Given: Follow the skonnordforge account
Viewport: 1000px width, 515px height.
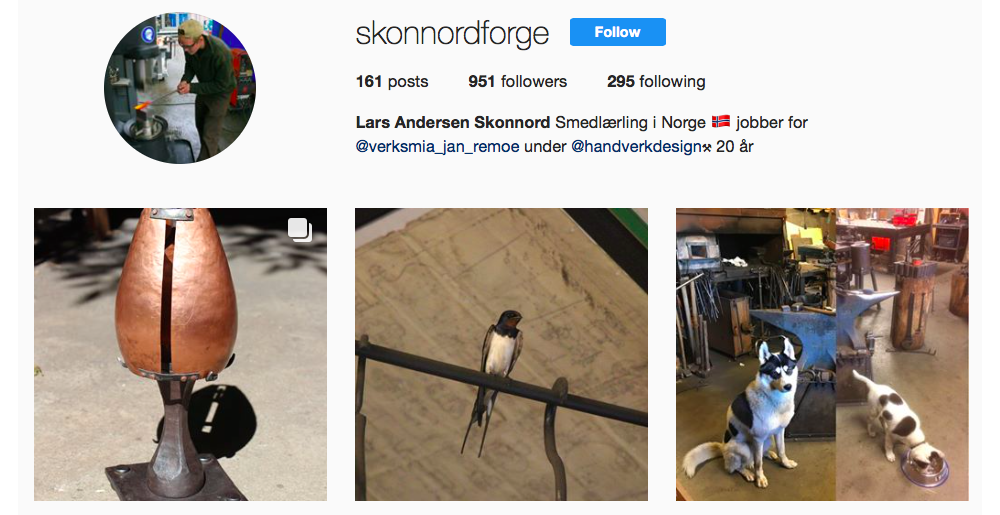Looking at the screenshot, I should click(617, 32).
